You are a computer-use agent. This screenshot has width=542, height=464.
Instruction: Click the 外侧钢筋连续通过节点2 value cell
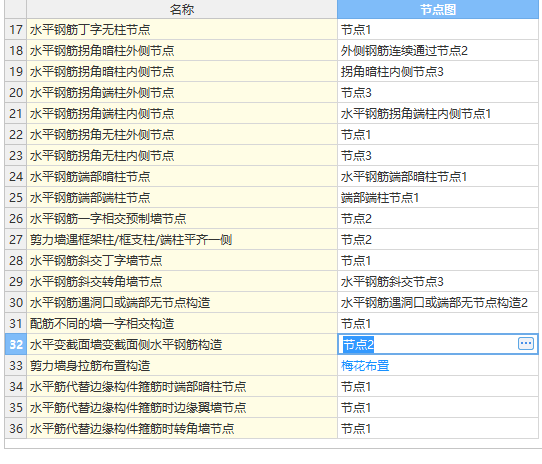(438, 50)
